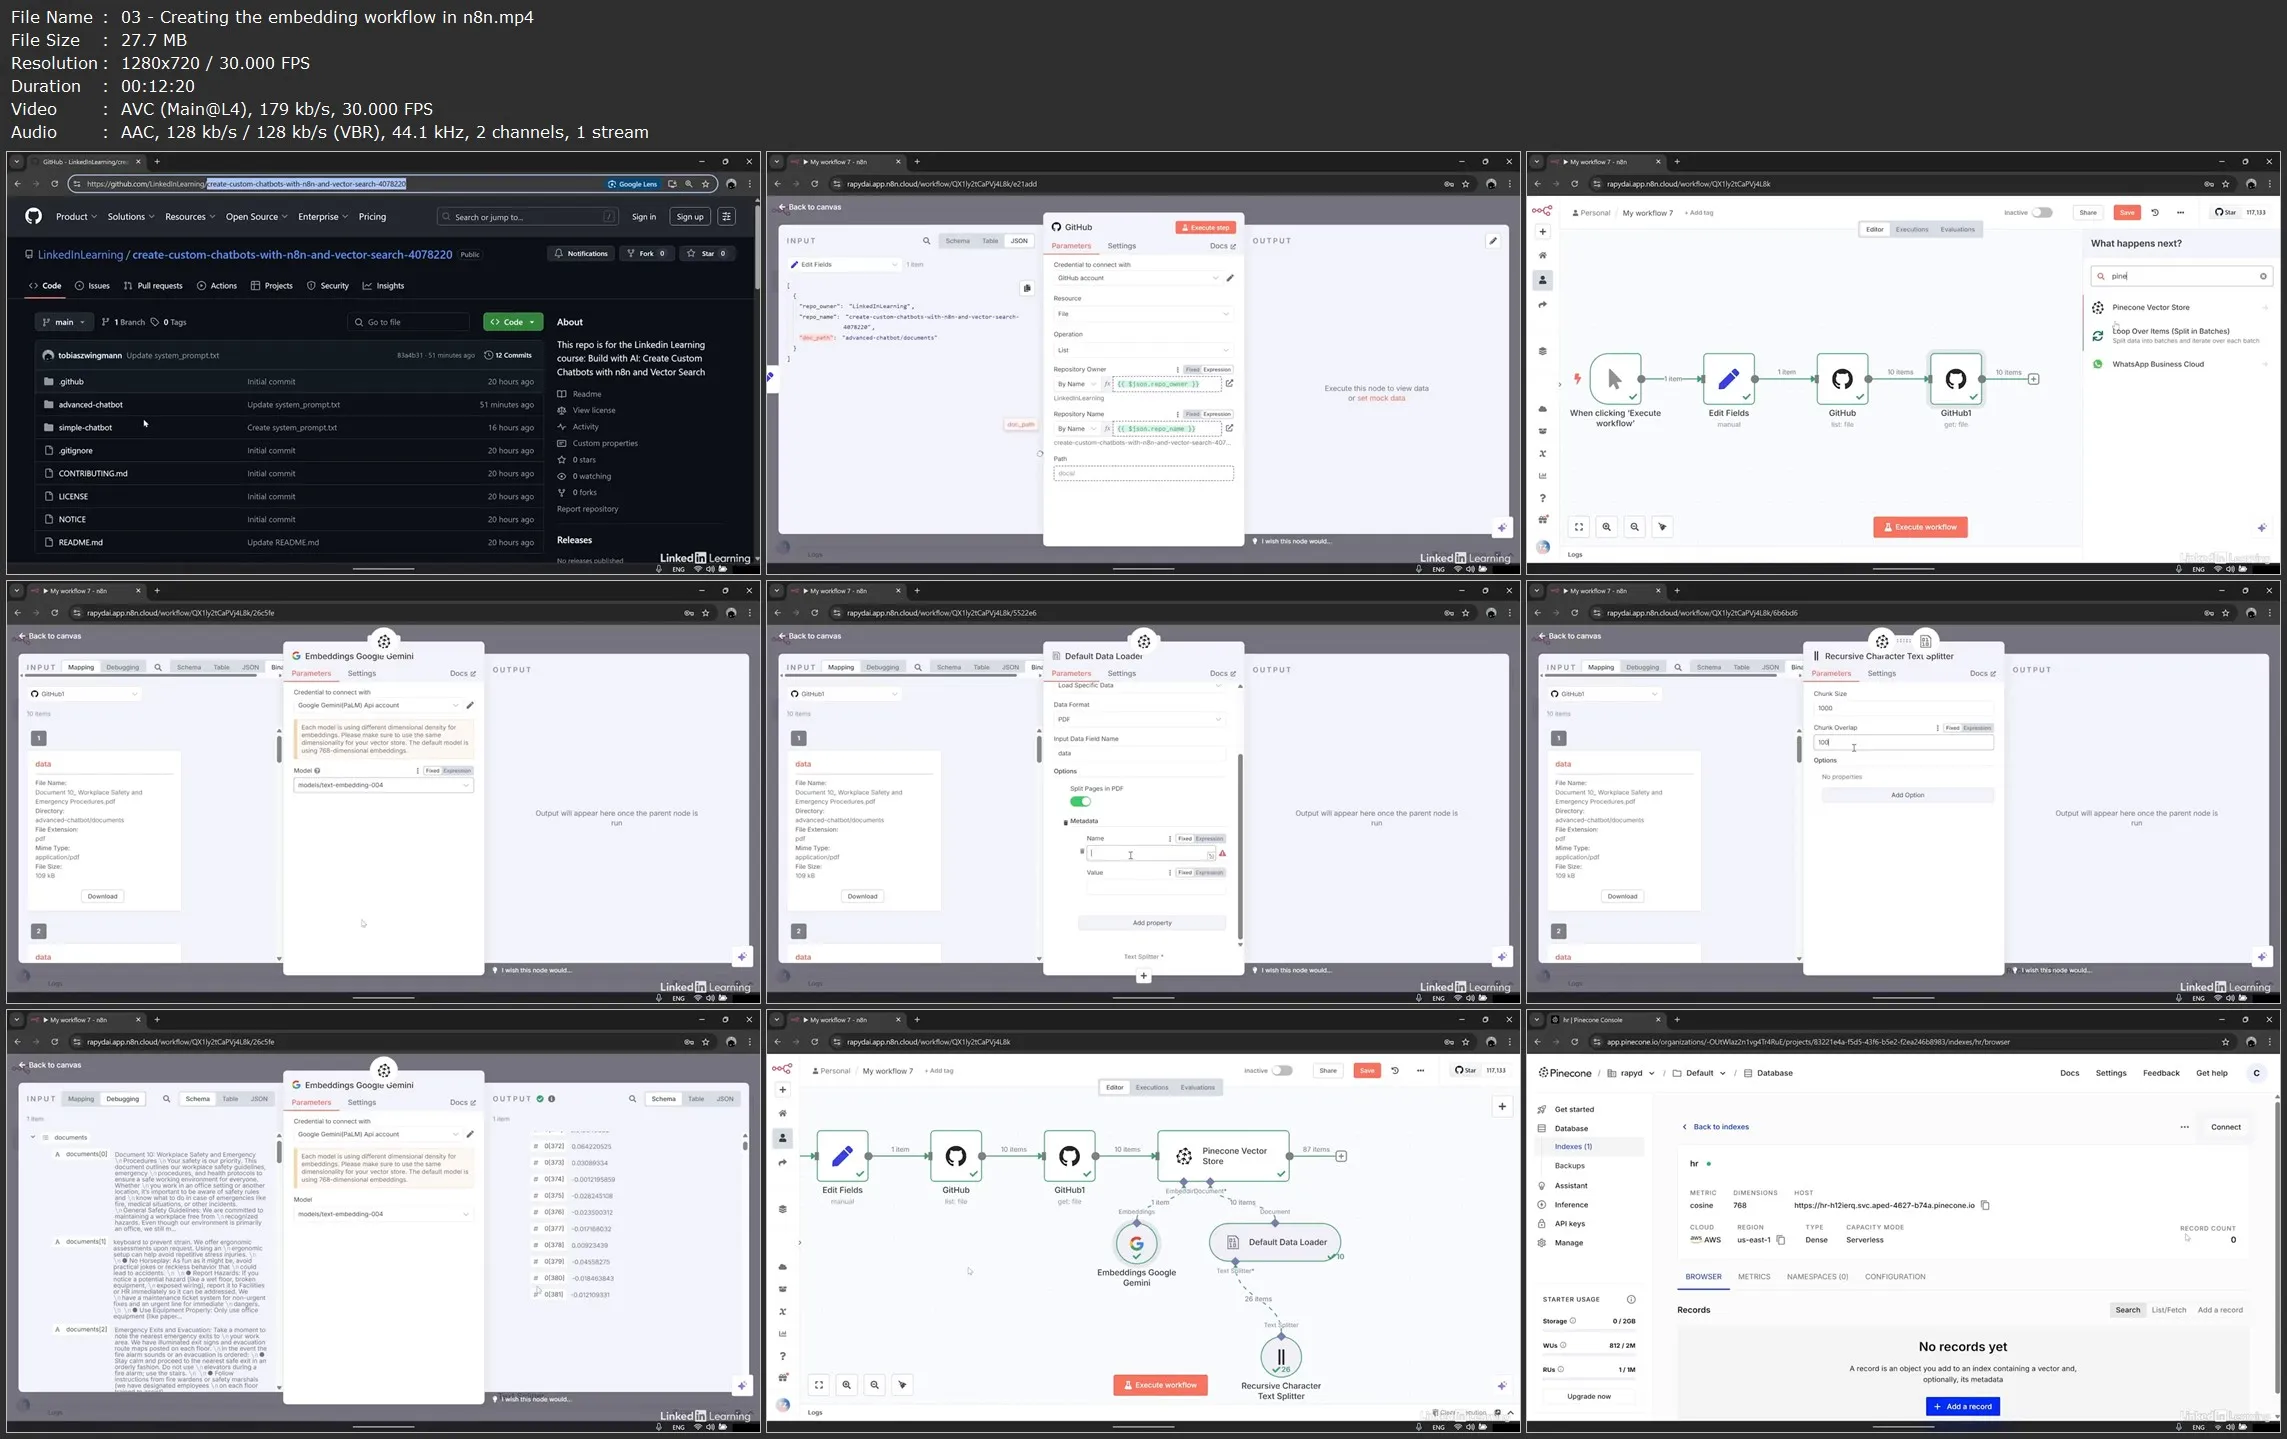Viewport: 2287px width, 1439px height.
Task: Copy the input JSON in the GitHub node panel
Action: tap(1026, 288)
